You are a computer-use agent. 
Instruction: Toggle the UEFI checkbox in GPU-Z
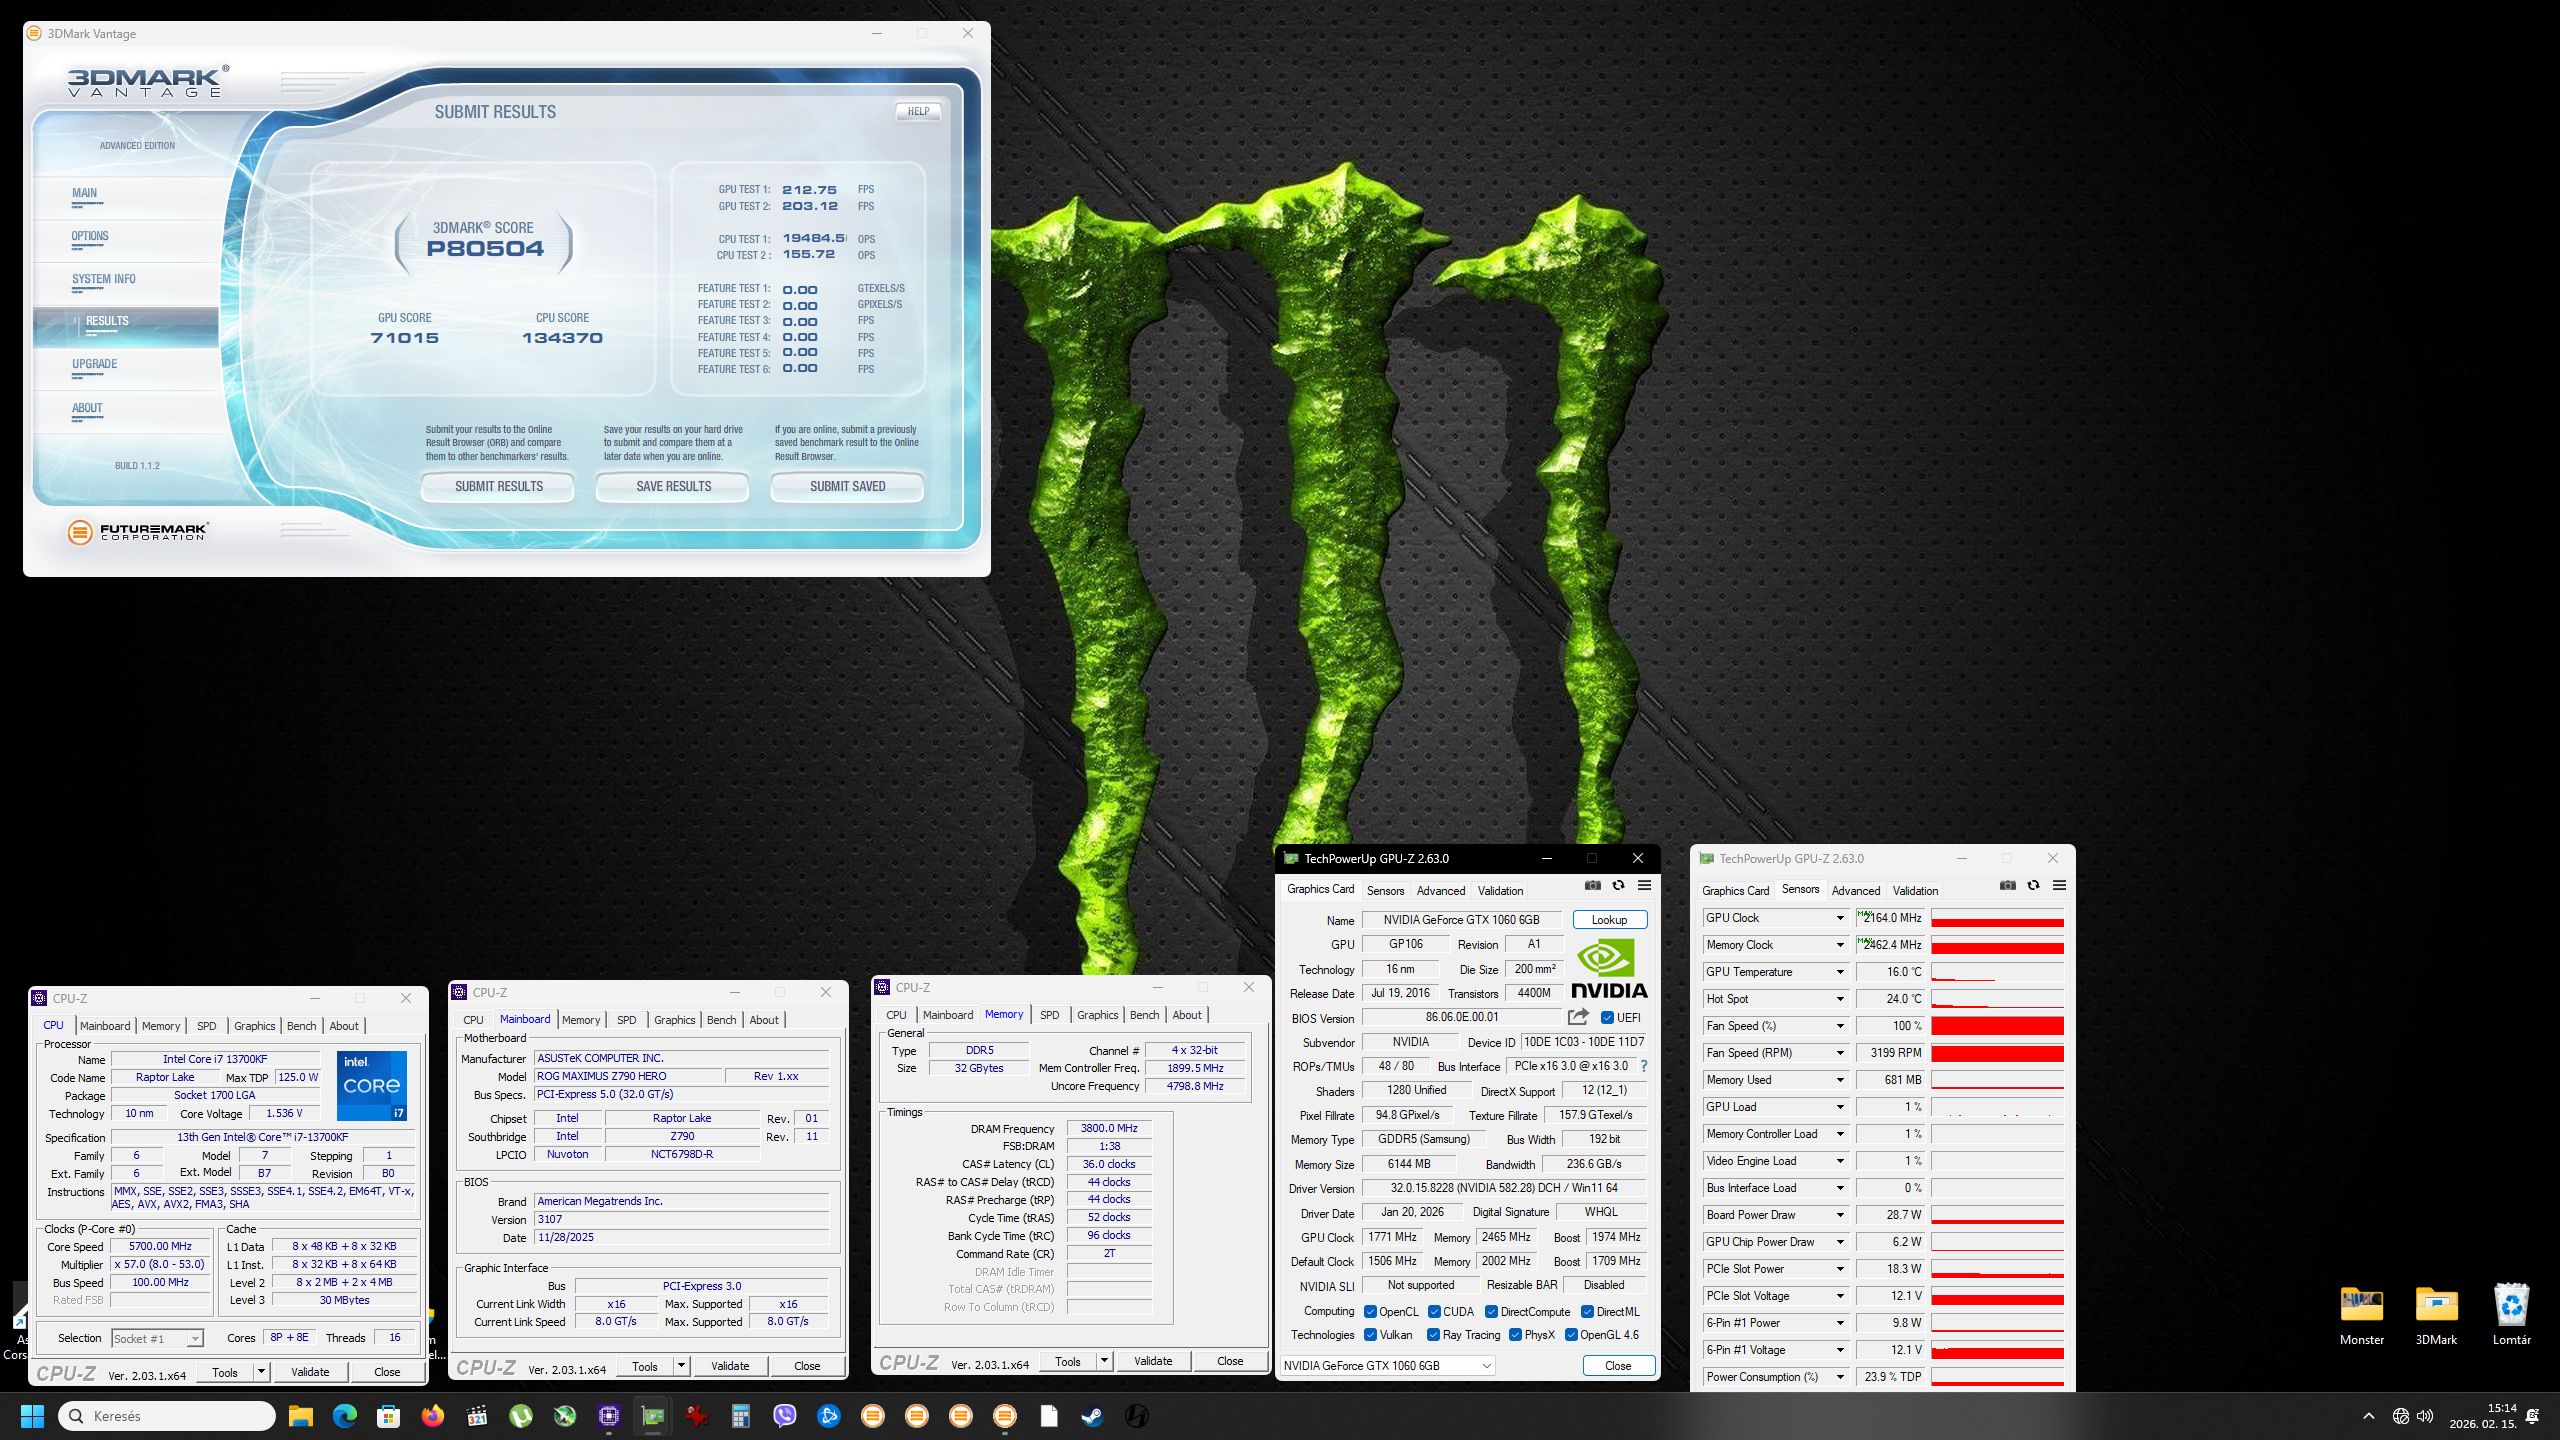pyautogui.click(x=1607, y=1018)
